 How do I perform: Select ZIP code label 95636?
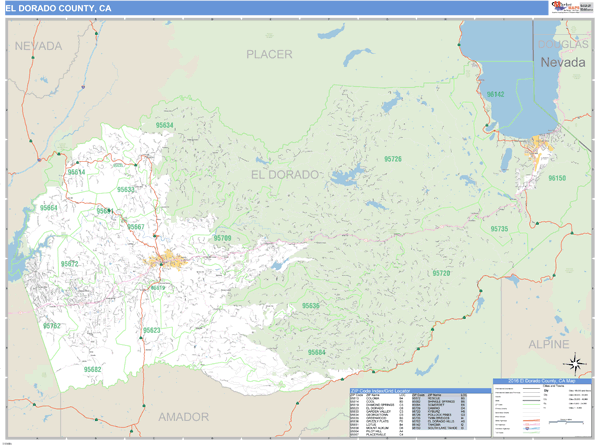(311, 305)
